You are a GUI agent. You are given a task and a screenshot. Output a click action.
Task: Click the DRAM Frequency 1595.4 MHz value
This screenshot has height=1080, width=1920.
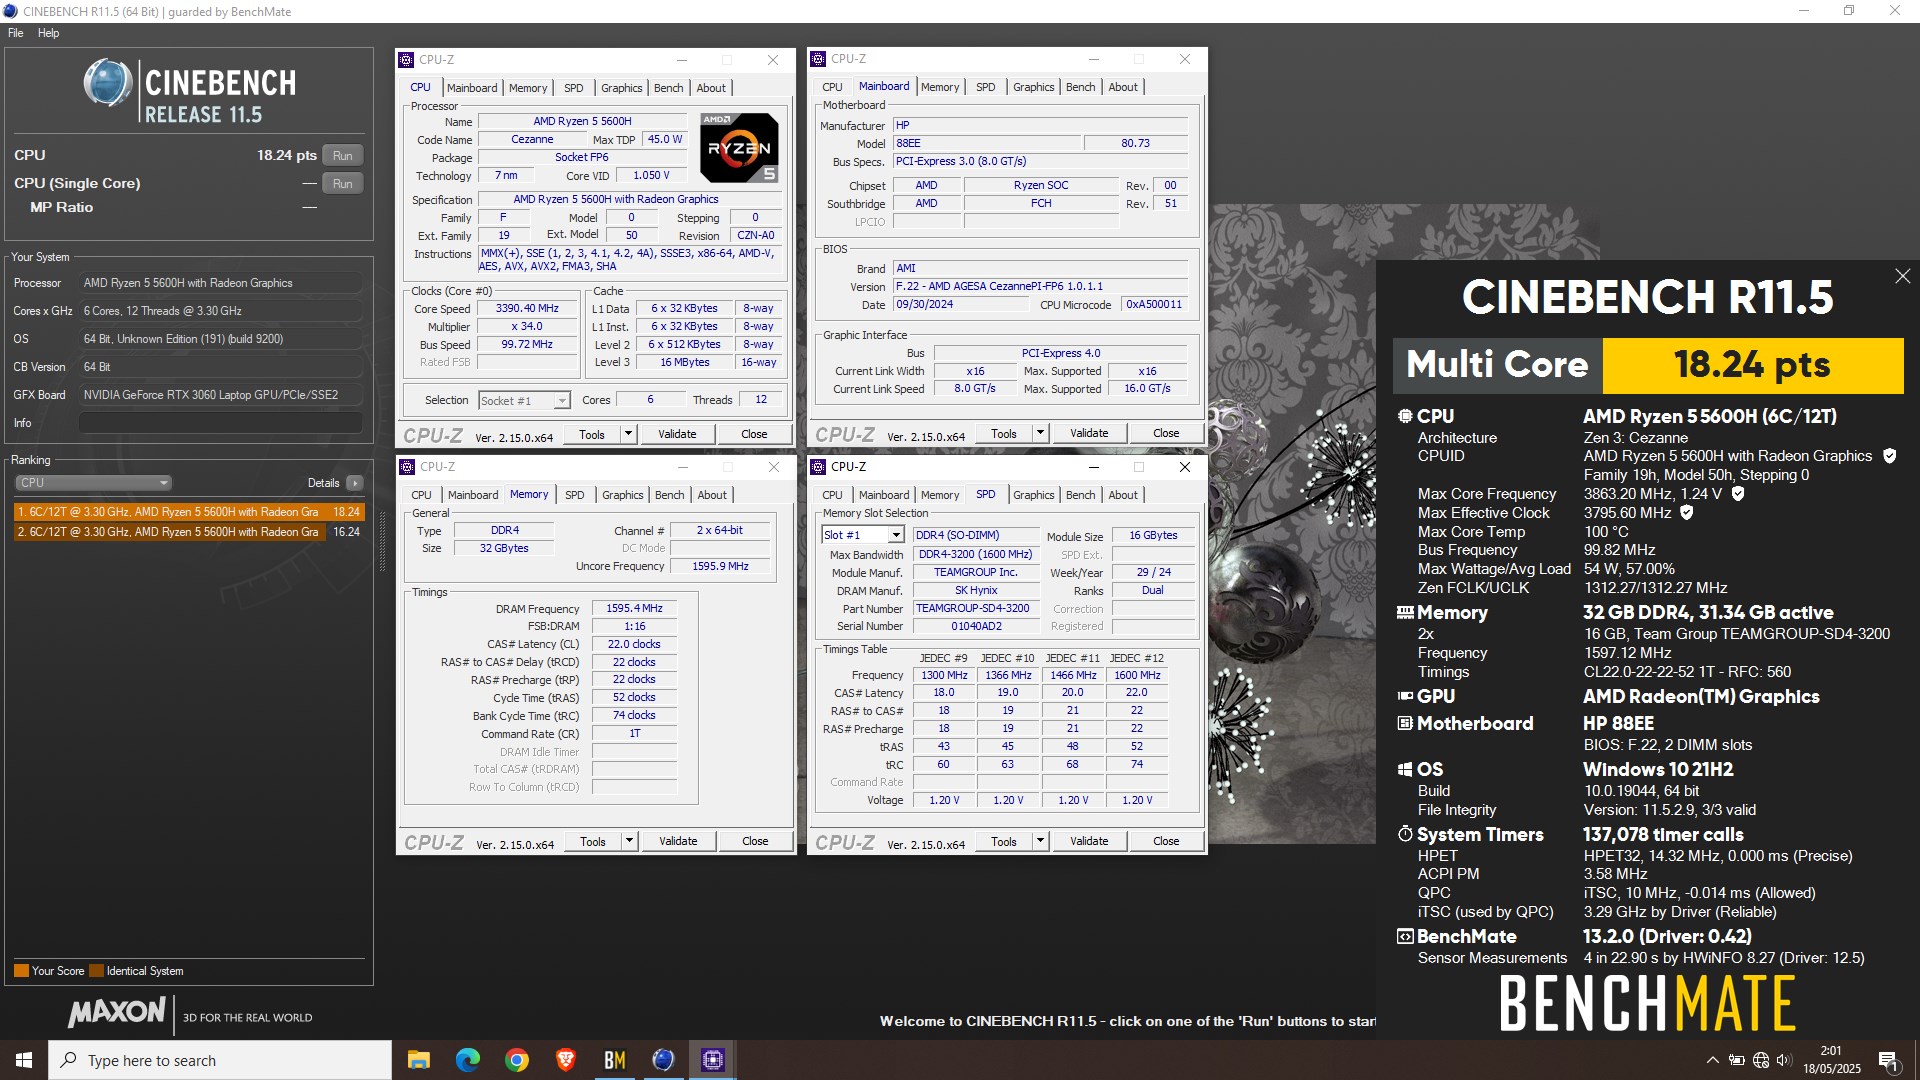[x=634, y=608]
